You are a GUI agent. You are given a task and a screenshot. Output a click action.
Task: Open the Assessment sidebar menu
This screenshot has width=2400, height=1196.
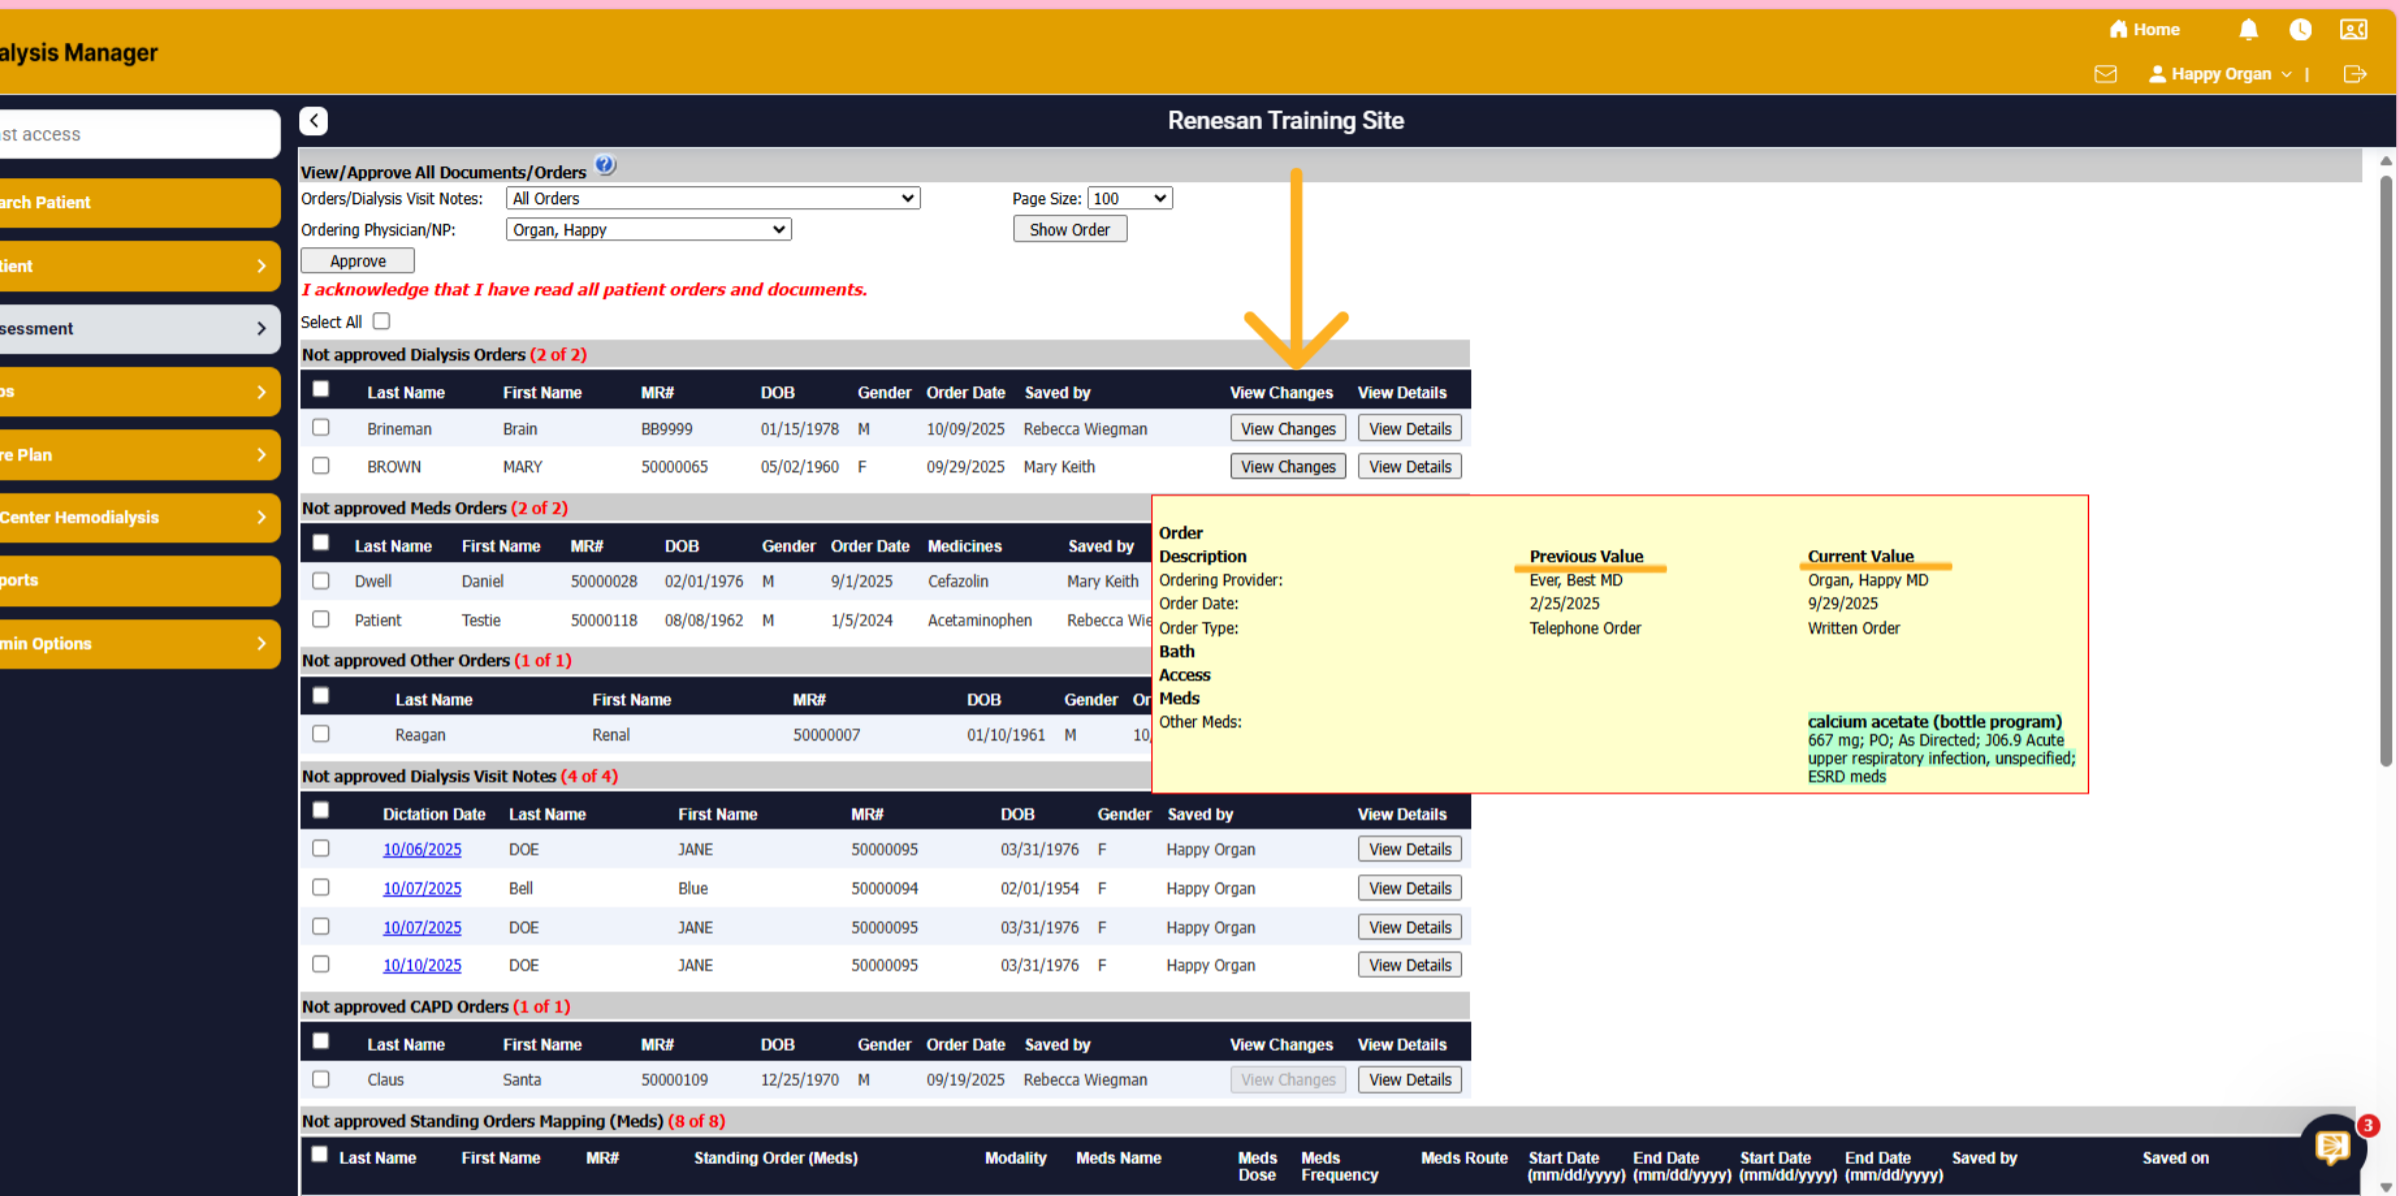(x=138, y=328)
